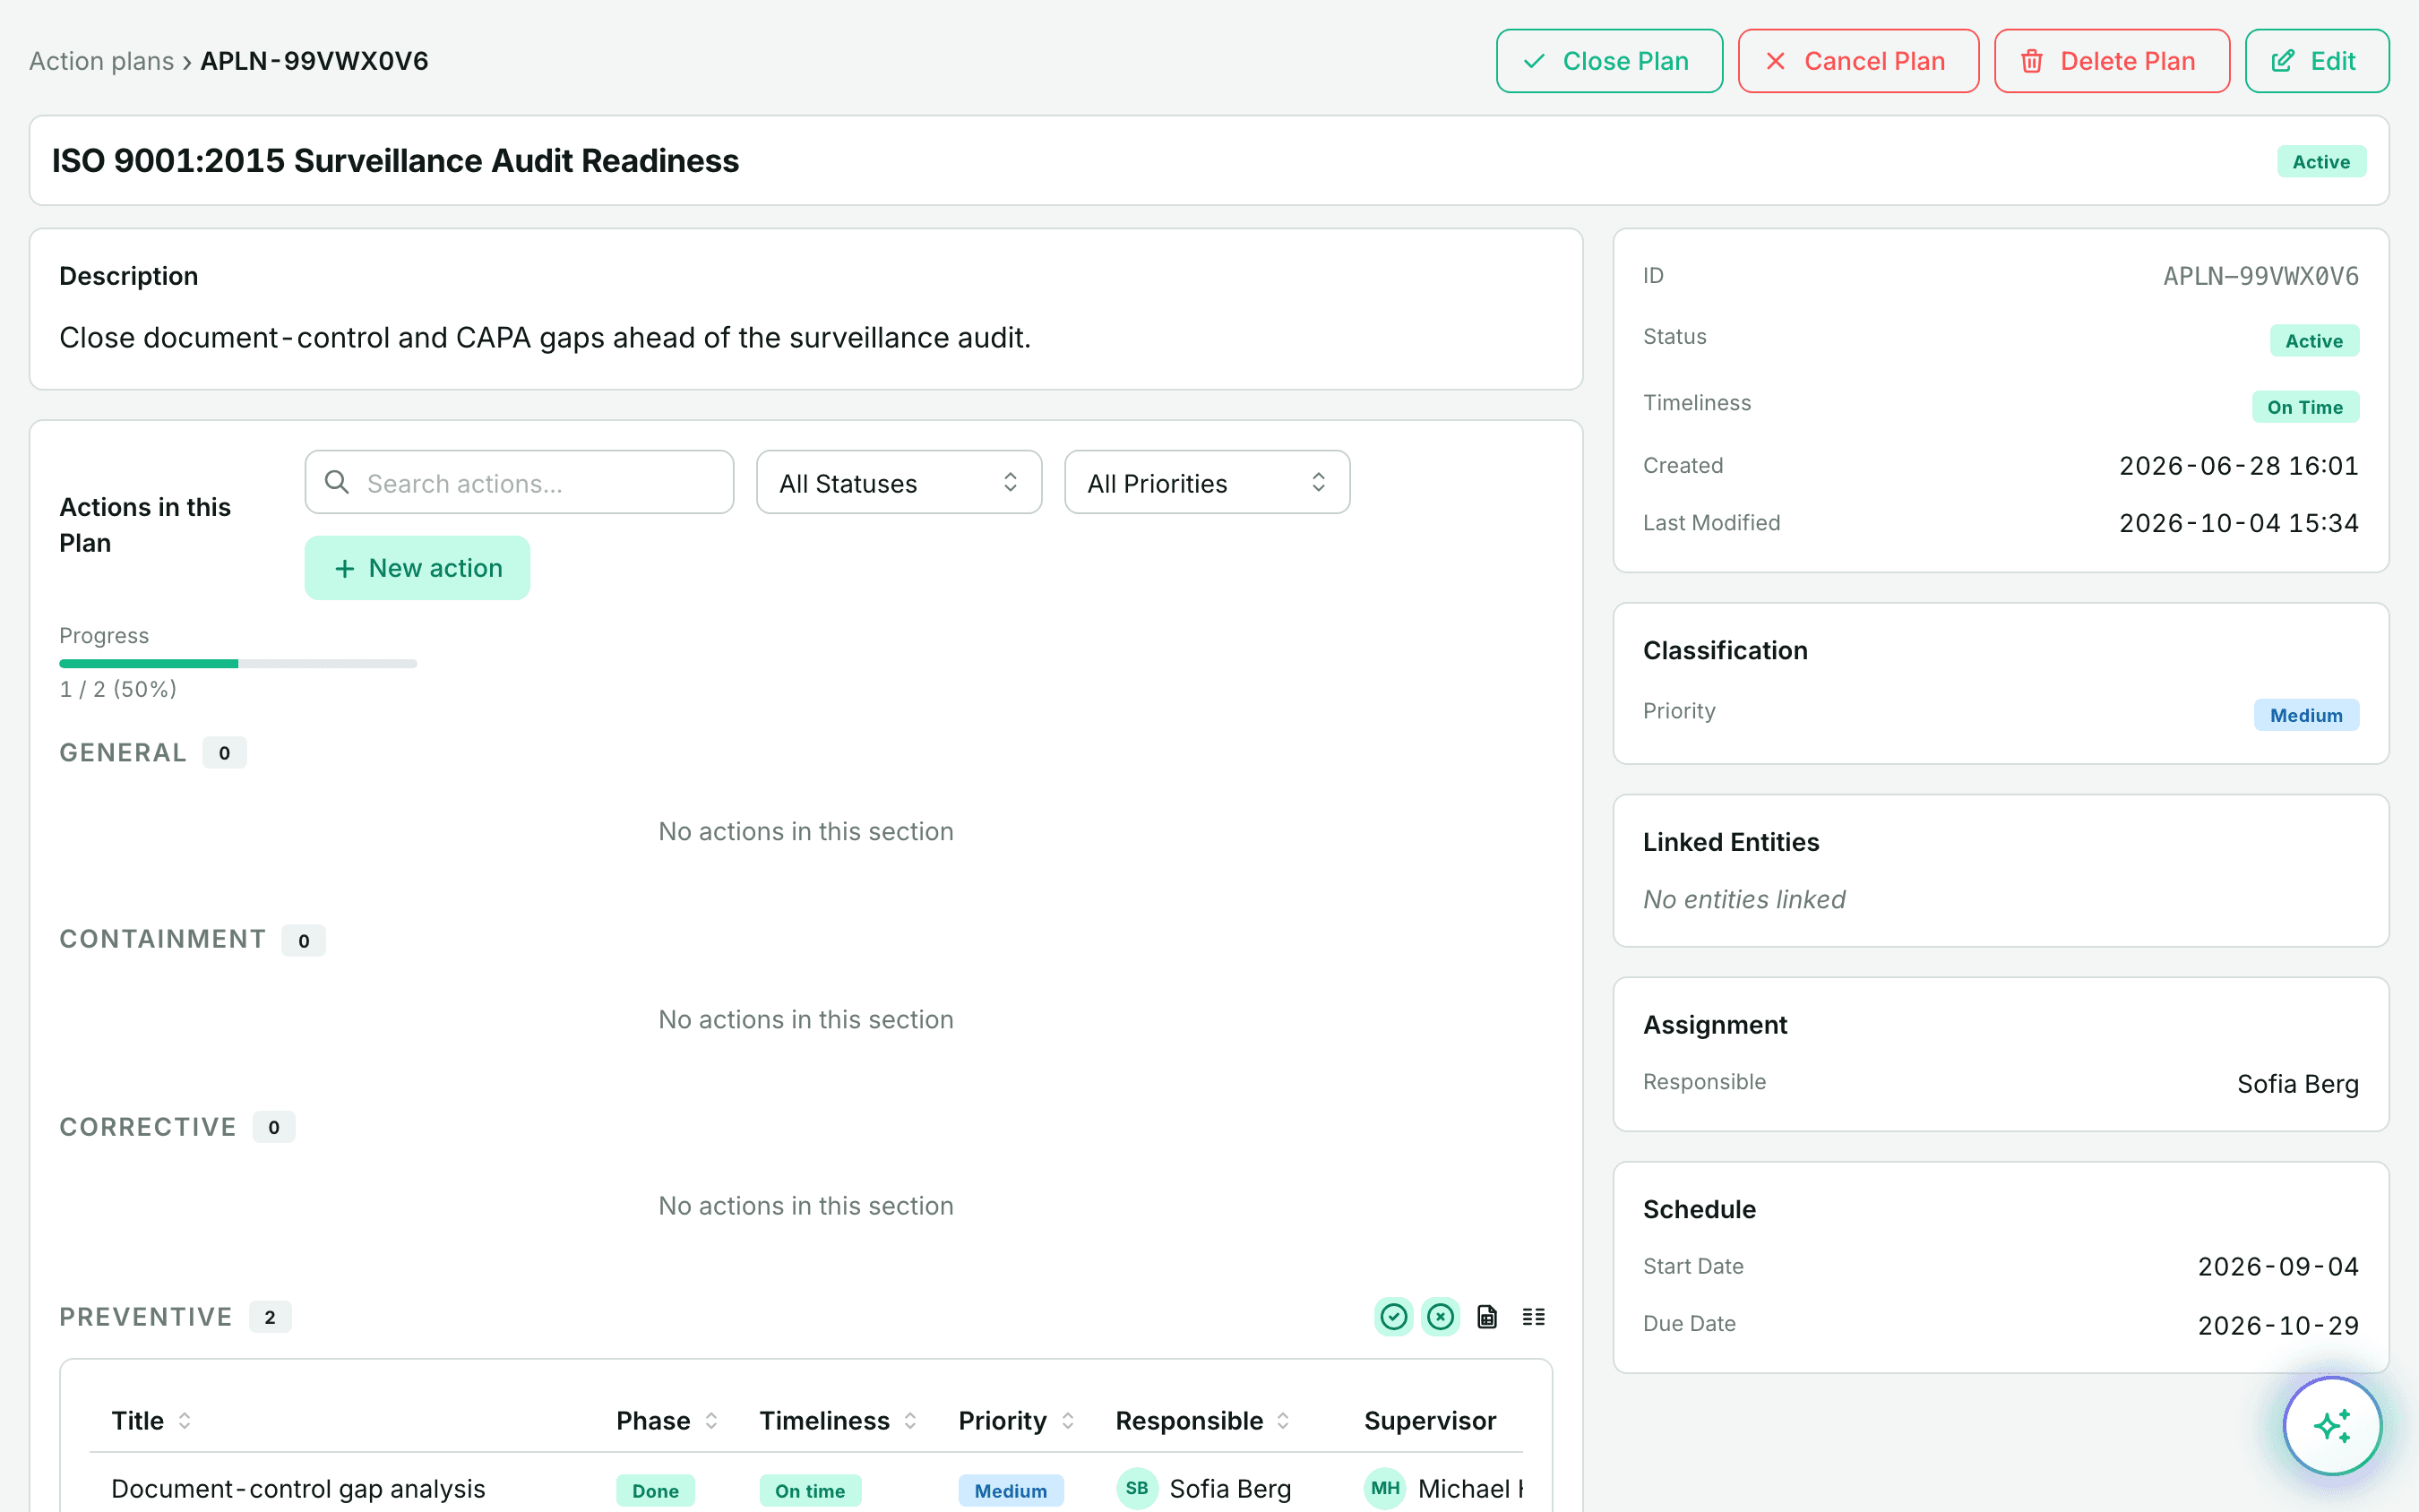
Task: Open the All Statuses dropdown
Action: pos(899,483)
